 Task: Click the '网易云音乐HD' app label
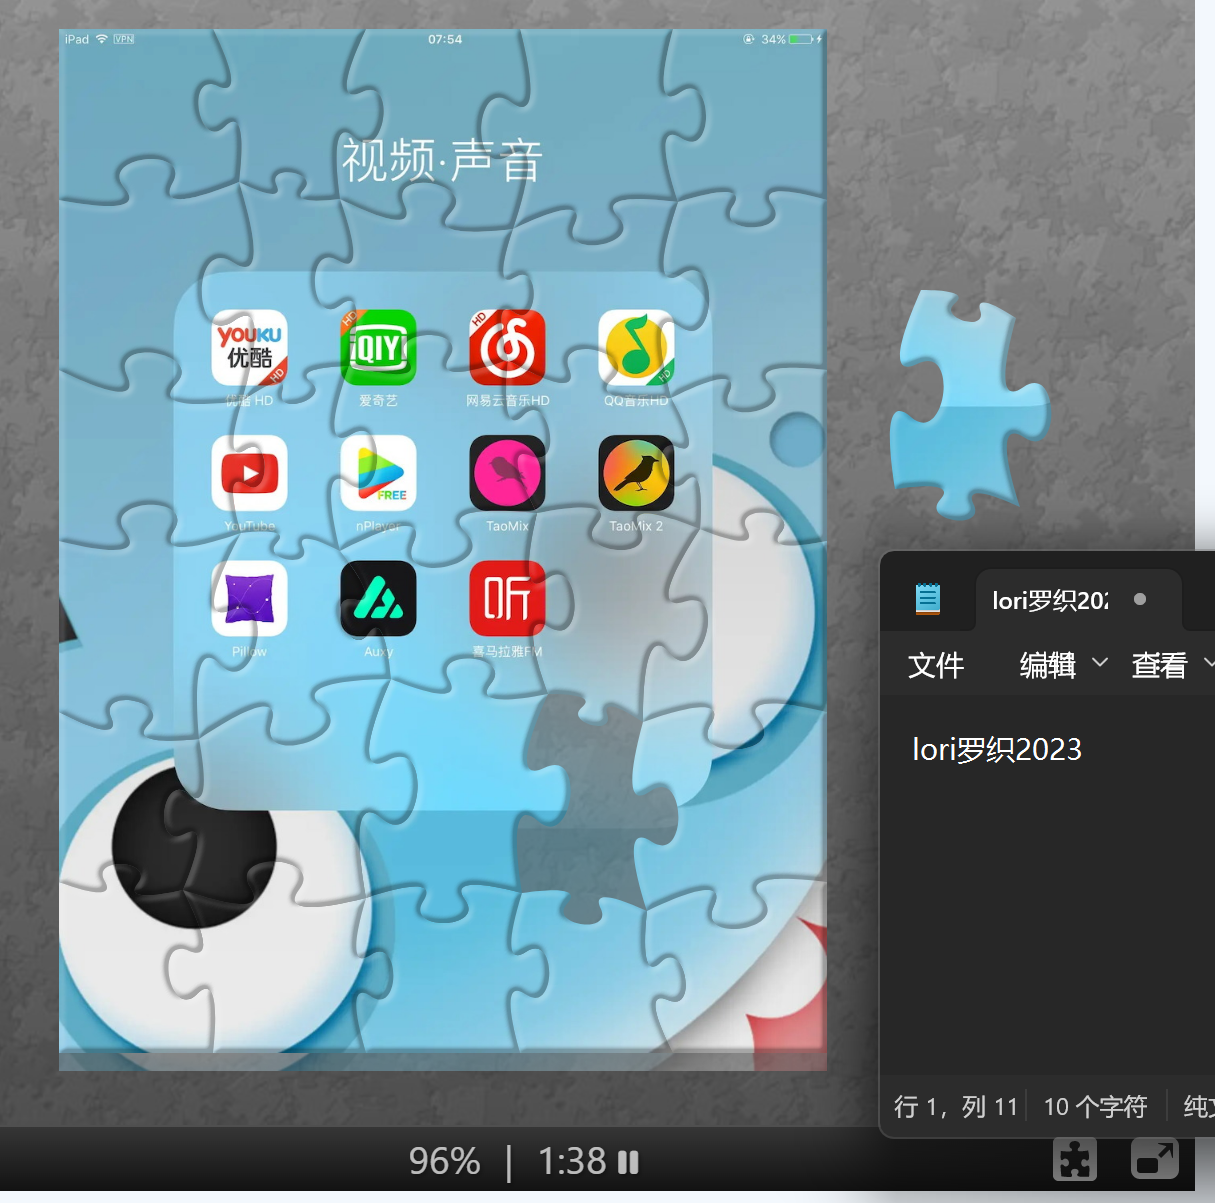tap(507, 400)
